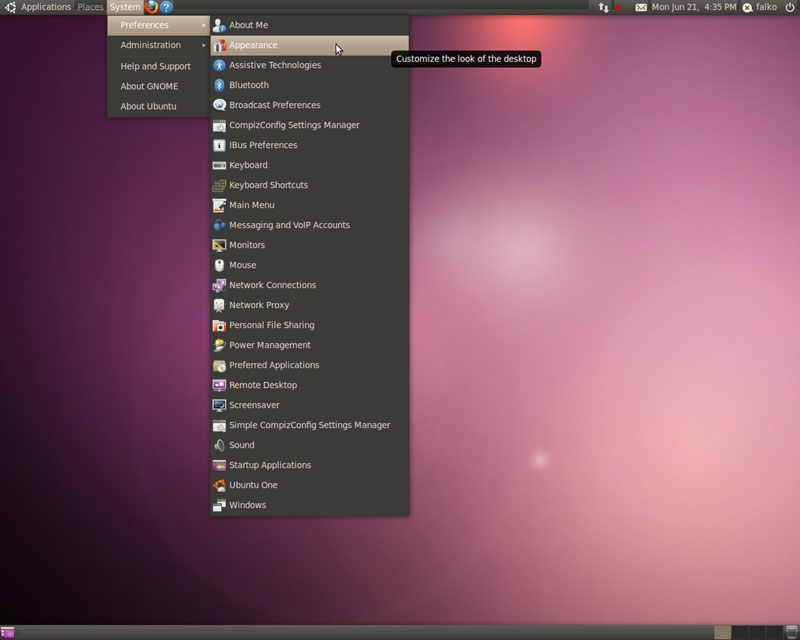
Task: Click 'Assistive Technologies' text
Action: pos(275,65)
